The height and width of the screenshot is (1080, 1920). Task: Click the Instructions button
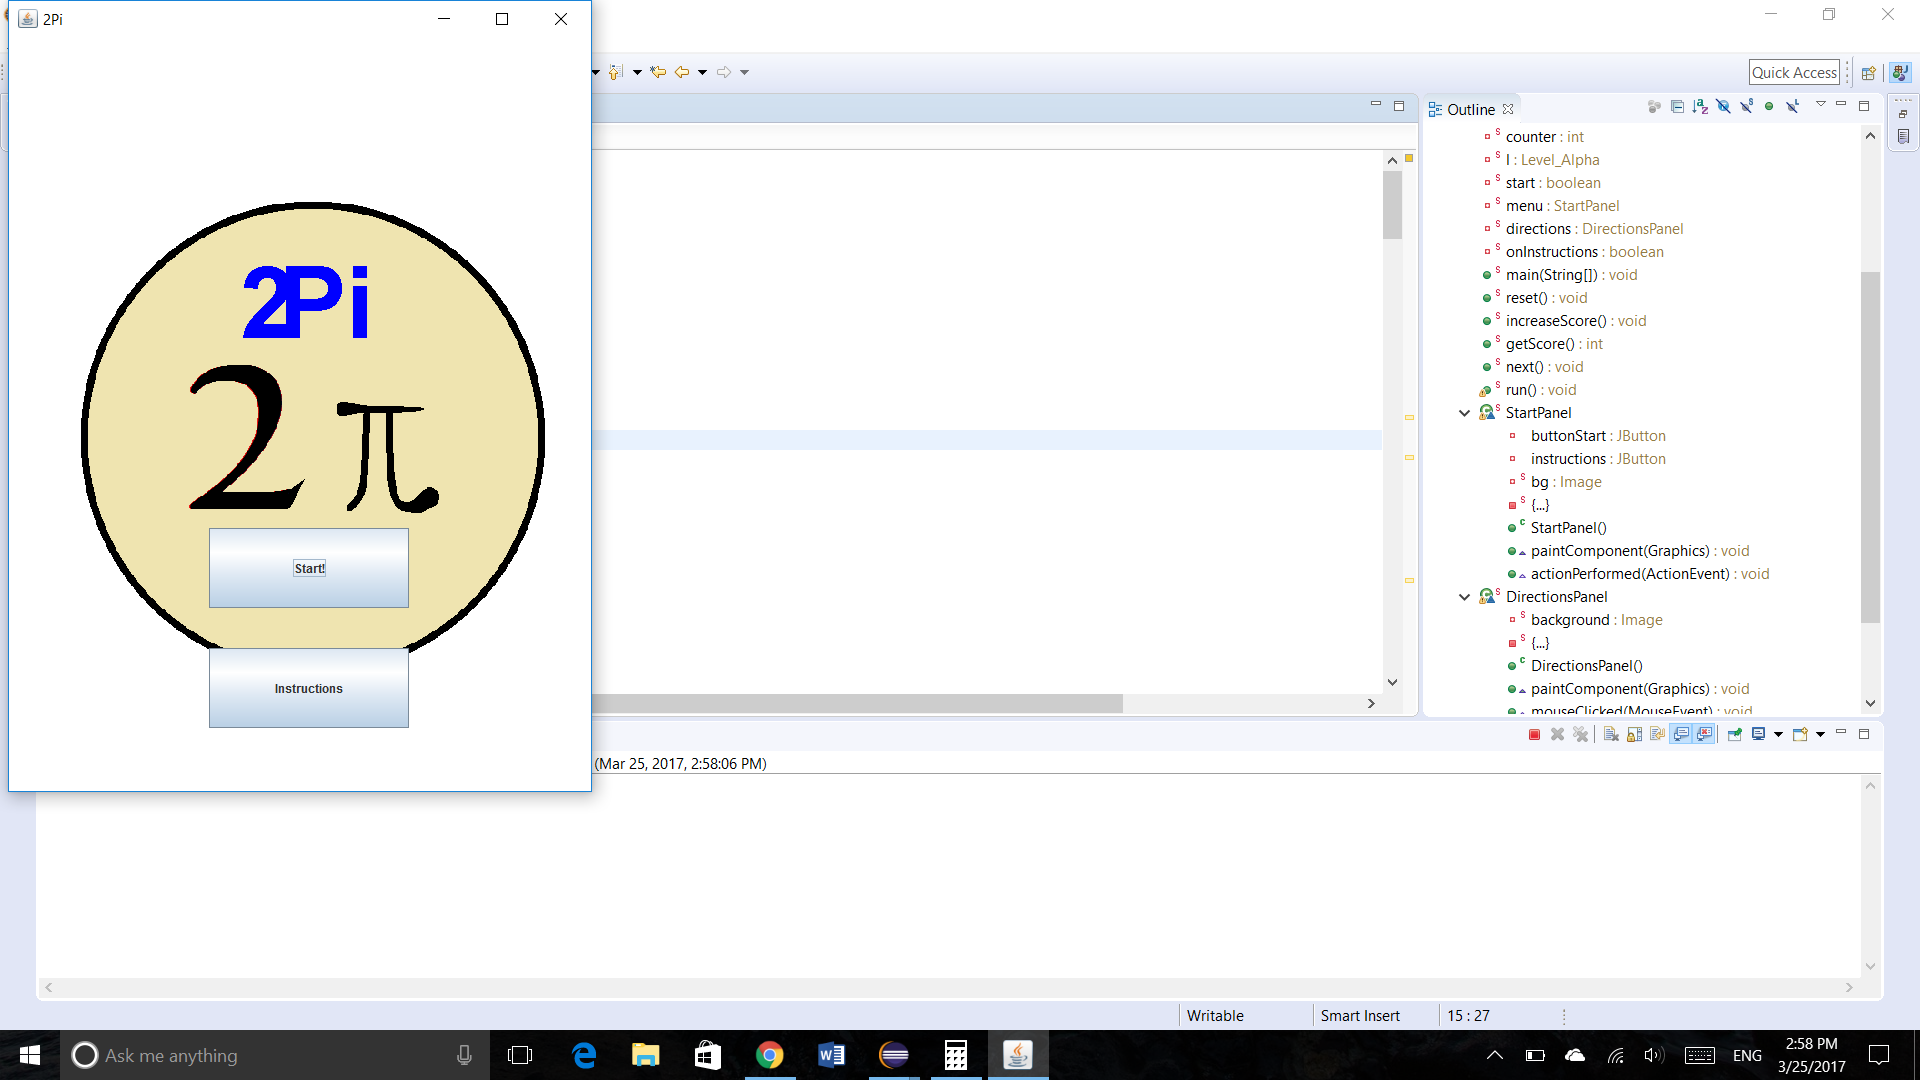coord(308,688)
